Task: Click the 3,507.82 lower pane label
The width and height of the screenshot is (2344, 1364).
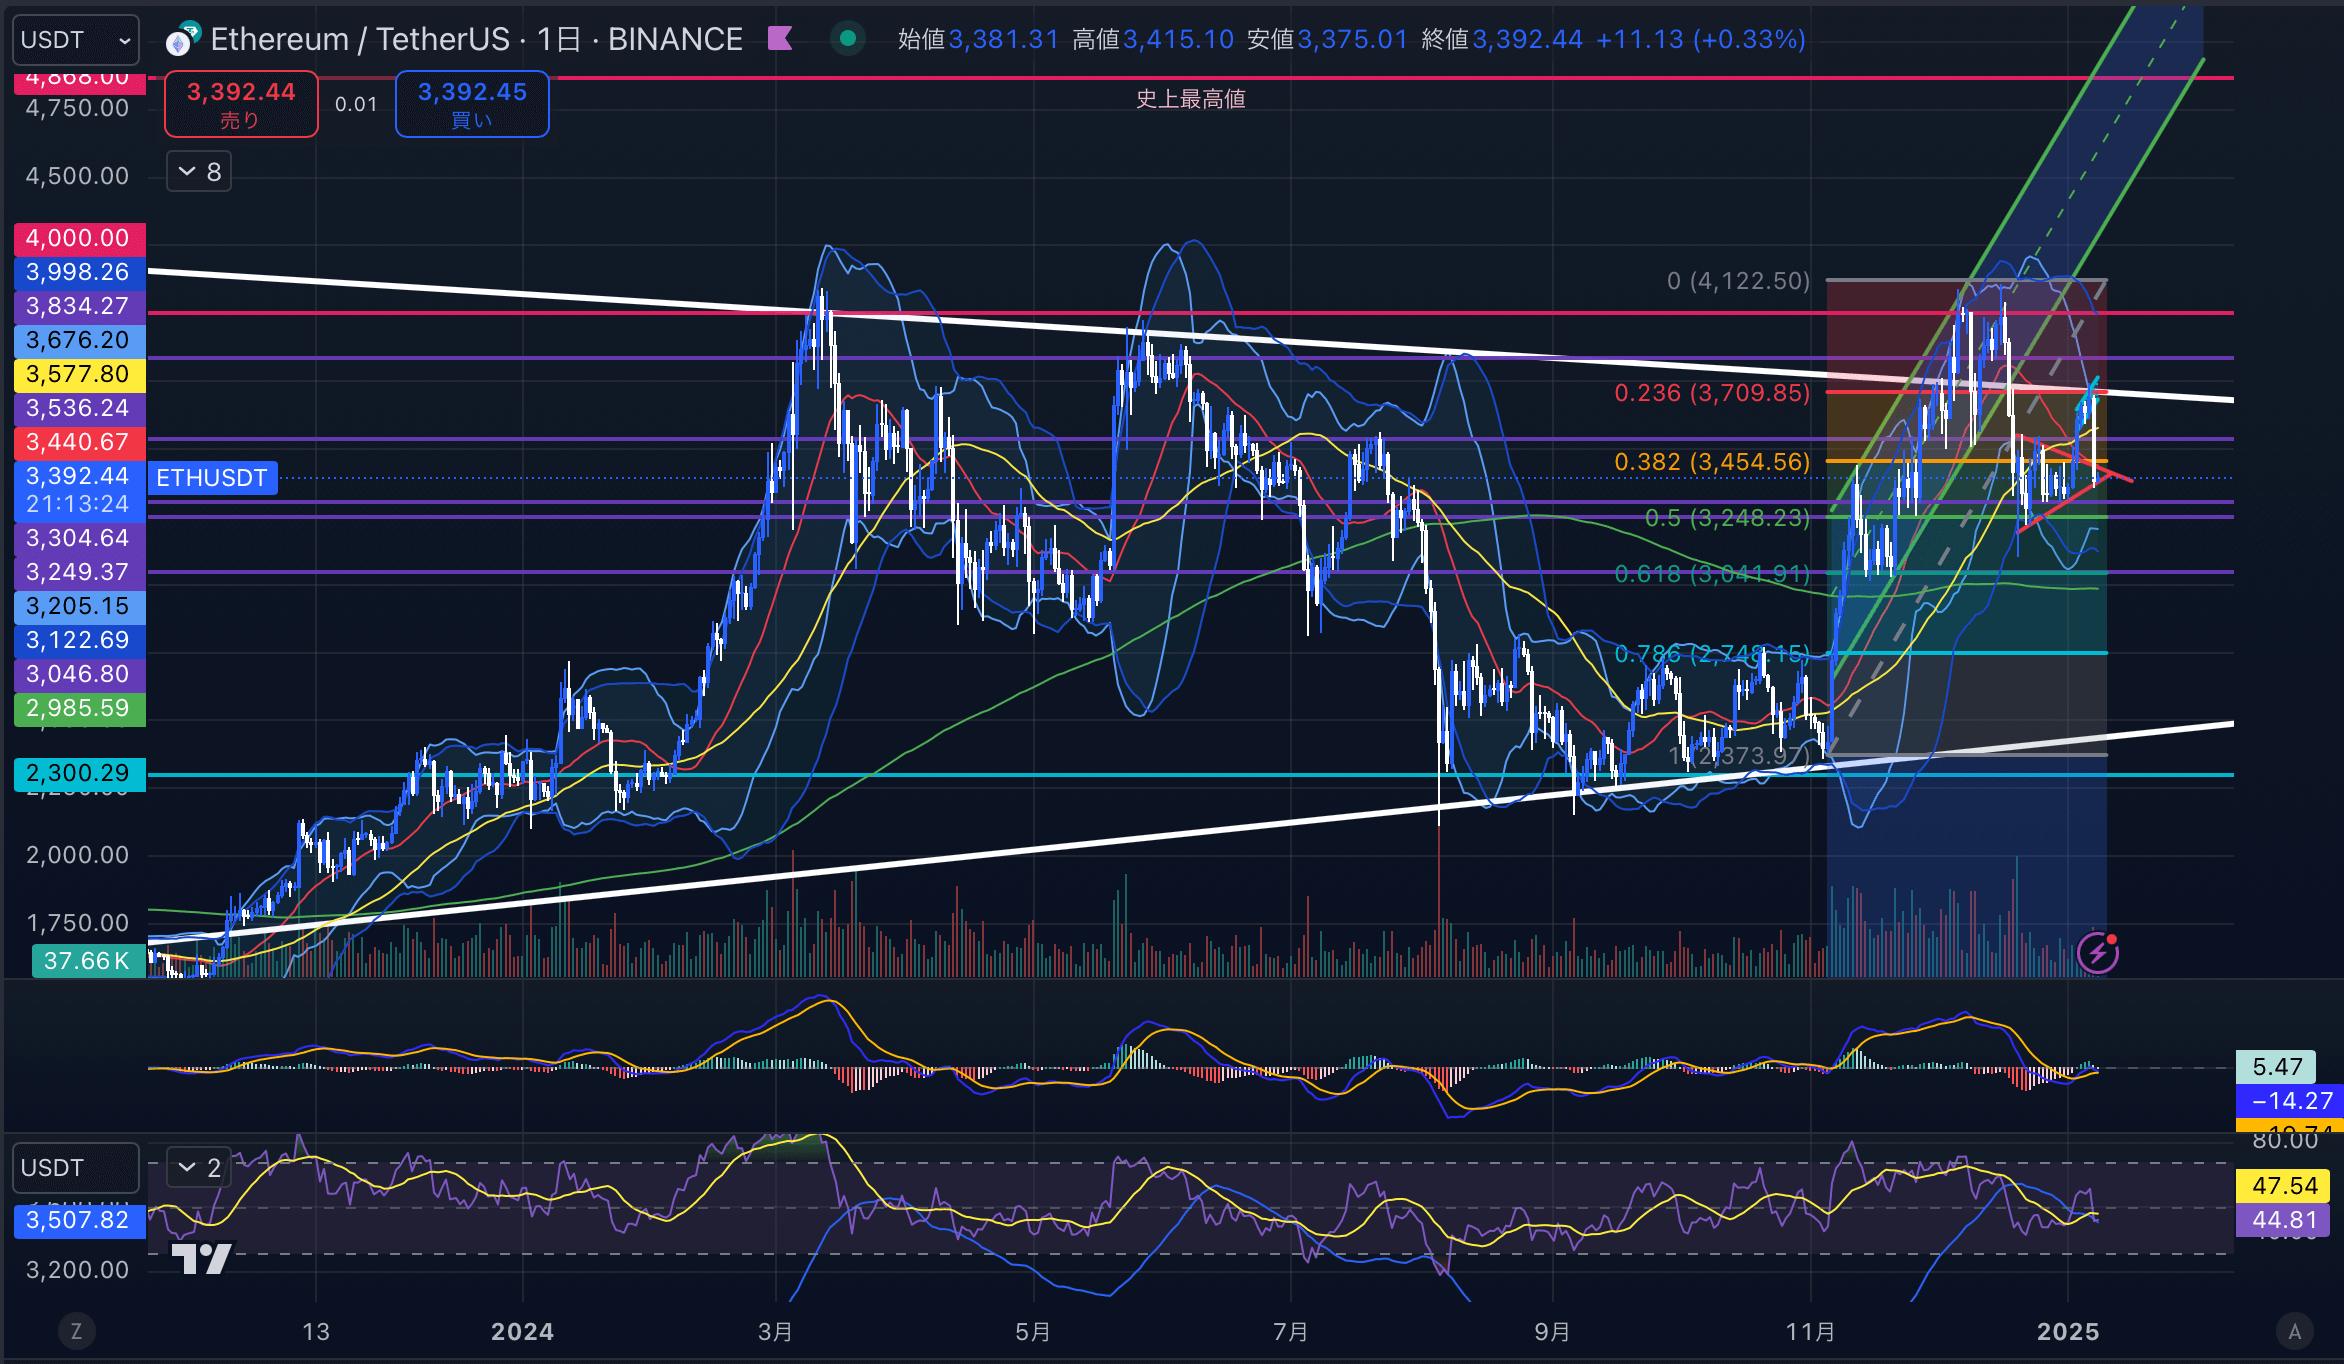Action: point(79,1220)
